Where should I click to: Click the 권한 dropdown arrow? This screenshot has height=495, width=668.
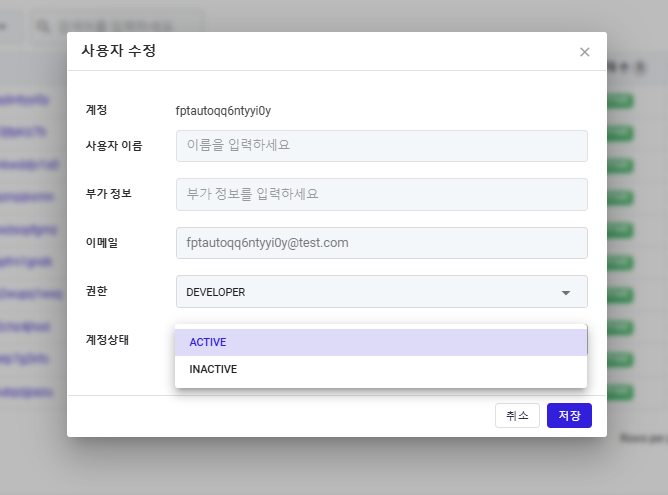click(566, 293)
